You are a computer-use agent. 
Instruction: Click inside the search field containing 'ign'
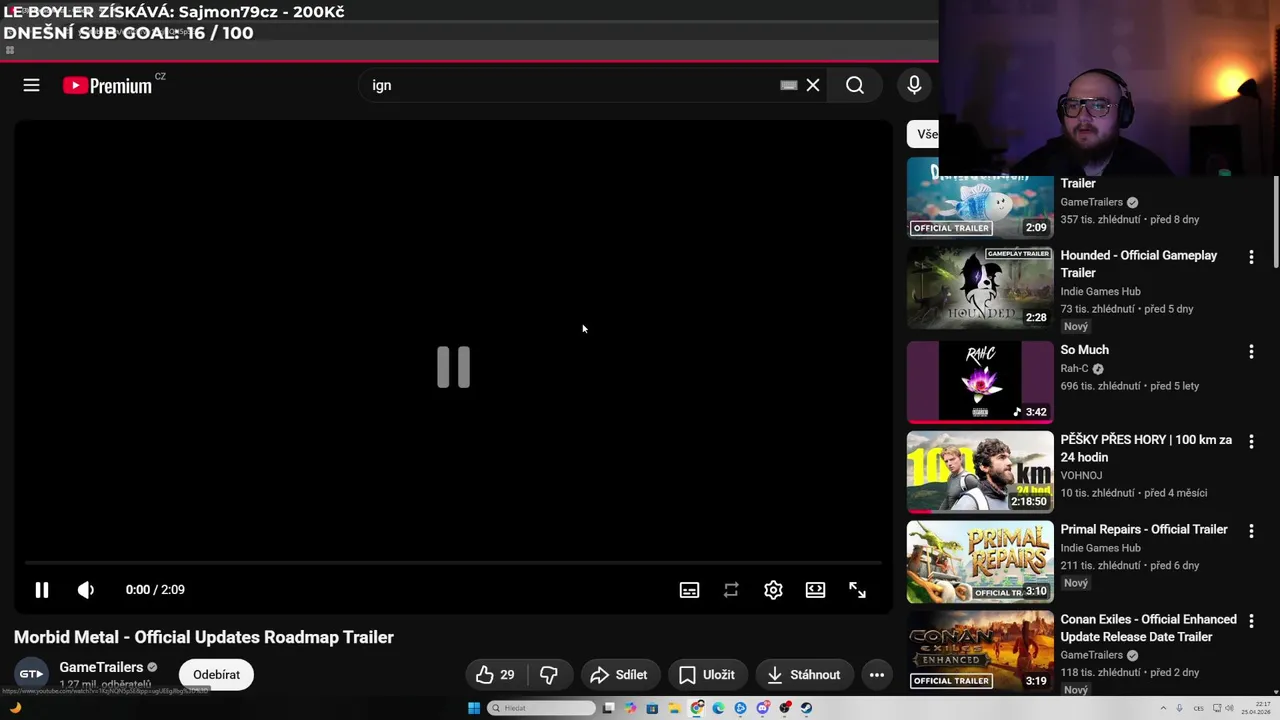pos(570,85)
